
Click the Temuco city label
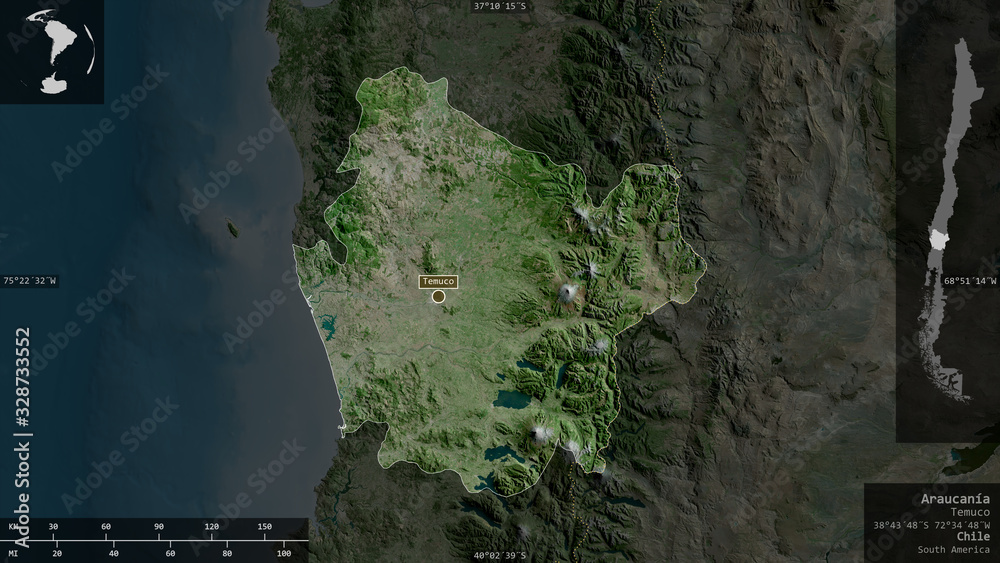438,281
